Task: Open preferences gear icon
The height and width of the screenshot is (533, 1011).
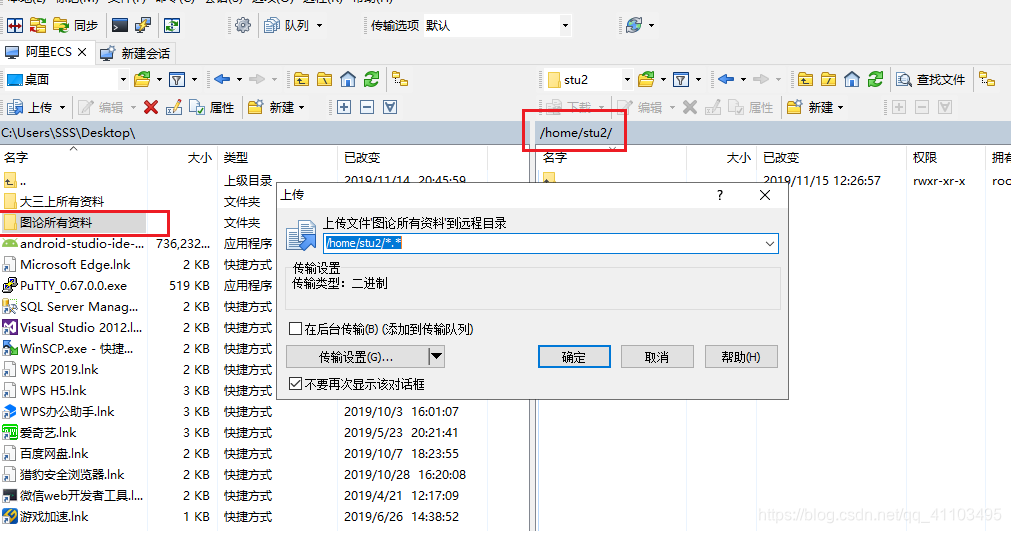Action: [243, 26]
